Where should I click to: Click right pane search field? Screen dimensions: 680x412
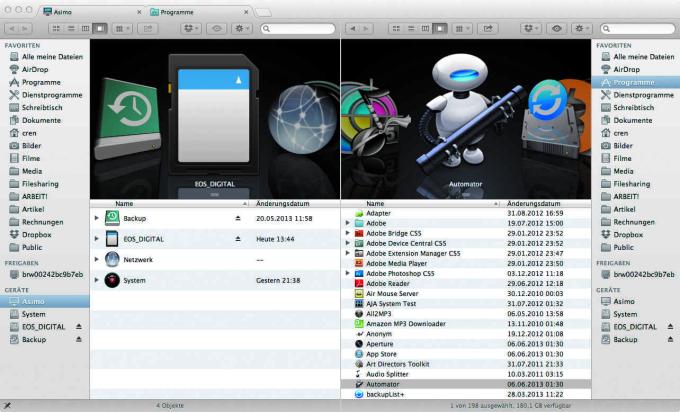pyautogui.click(x=638, y=29)
